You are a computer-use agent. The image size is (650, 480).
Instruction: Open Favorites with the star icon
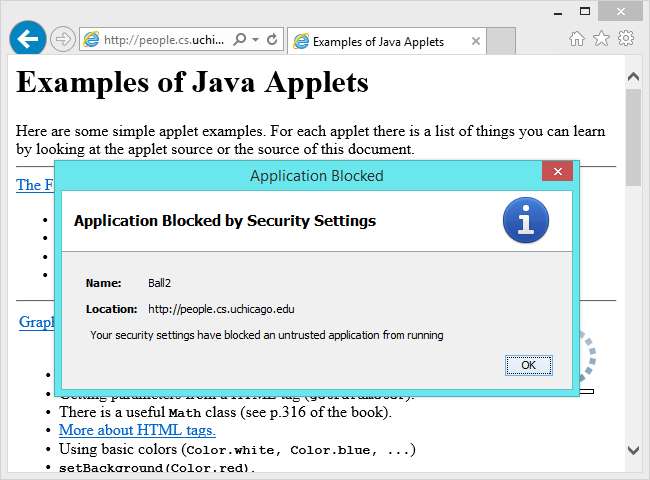pos(601,39)
